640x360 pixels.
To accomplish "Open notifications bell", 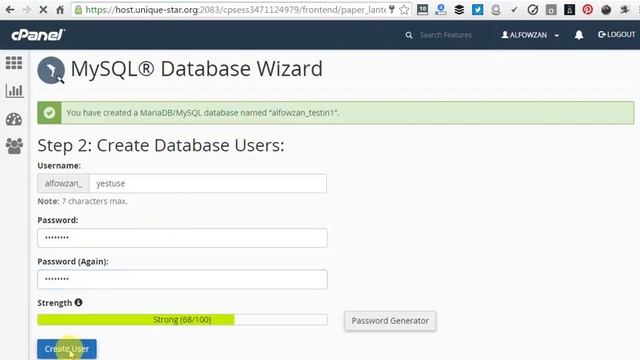I will click(579, 35).
